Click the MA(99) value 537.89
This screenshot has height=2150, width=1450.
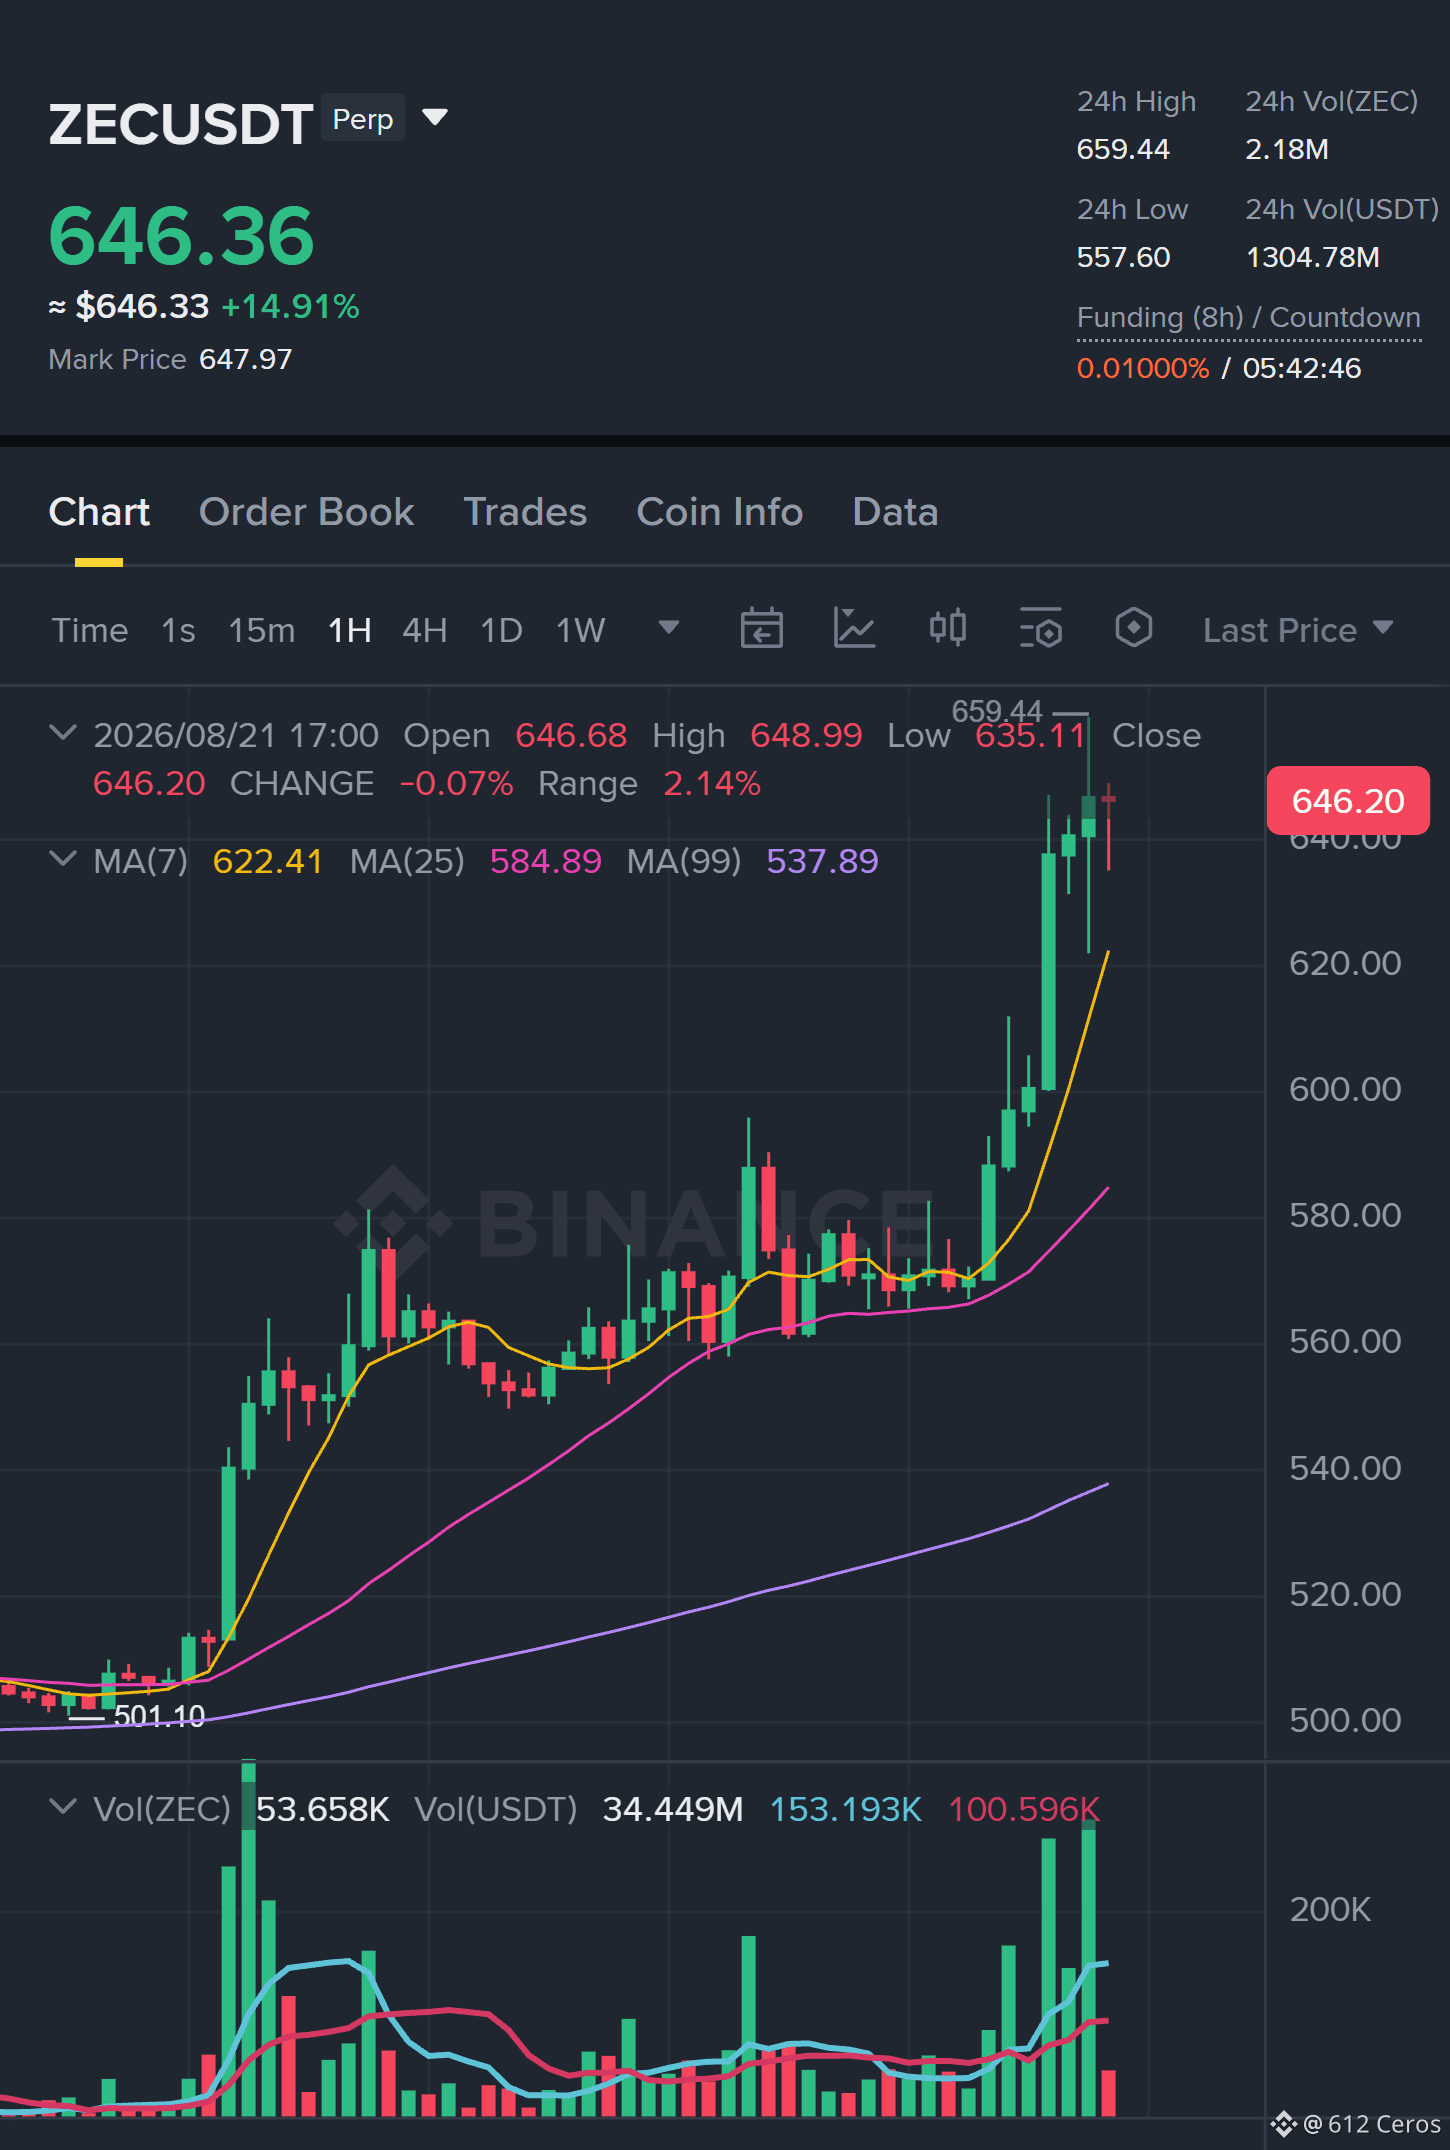click(822, 861)
